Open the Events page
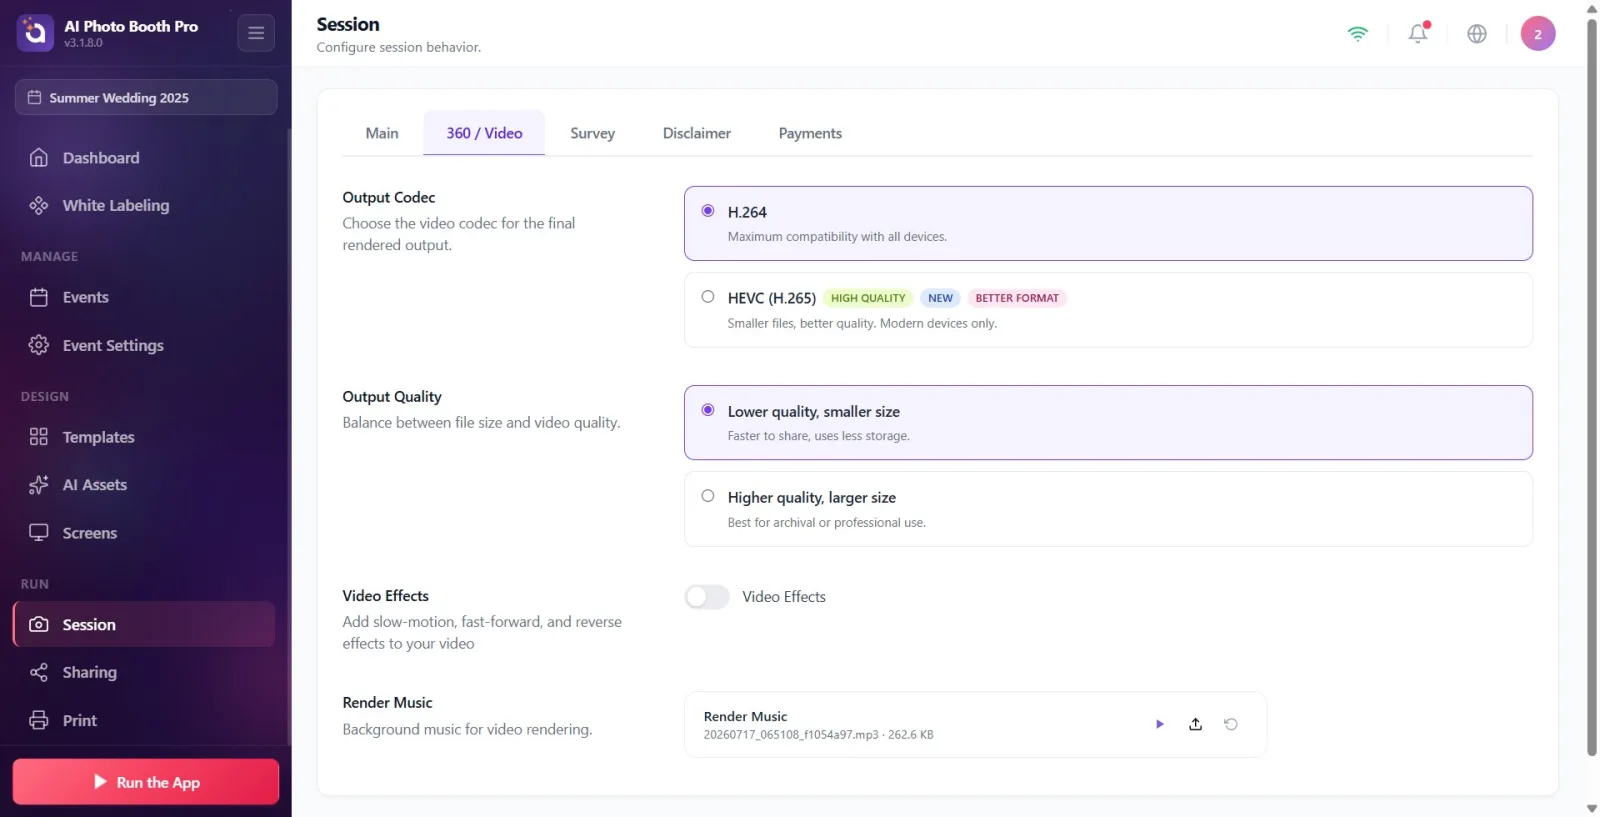Viewport: 1600px width, 817px height. tap(146, 297)
